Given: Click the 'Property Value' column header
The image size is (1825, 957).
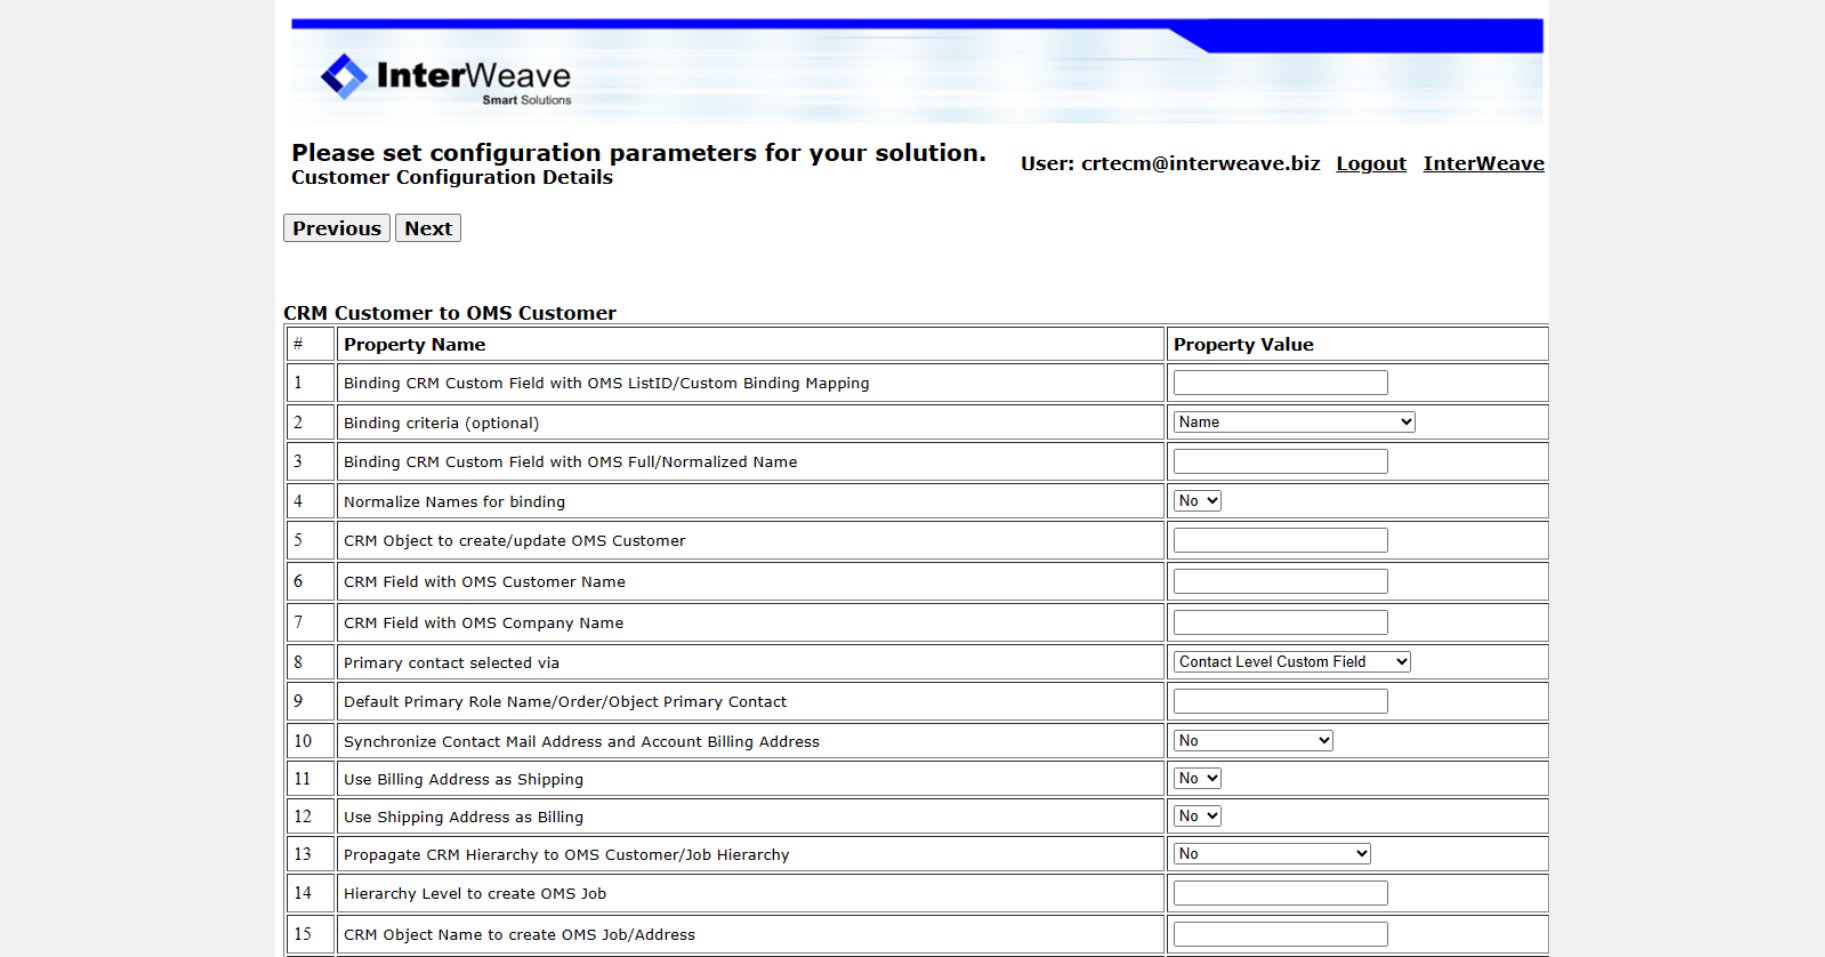Looking at the screenshot, I should pos(1243,344).
